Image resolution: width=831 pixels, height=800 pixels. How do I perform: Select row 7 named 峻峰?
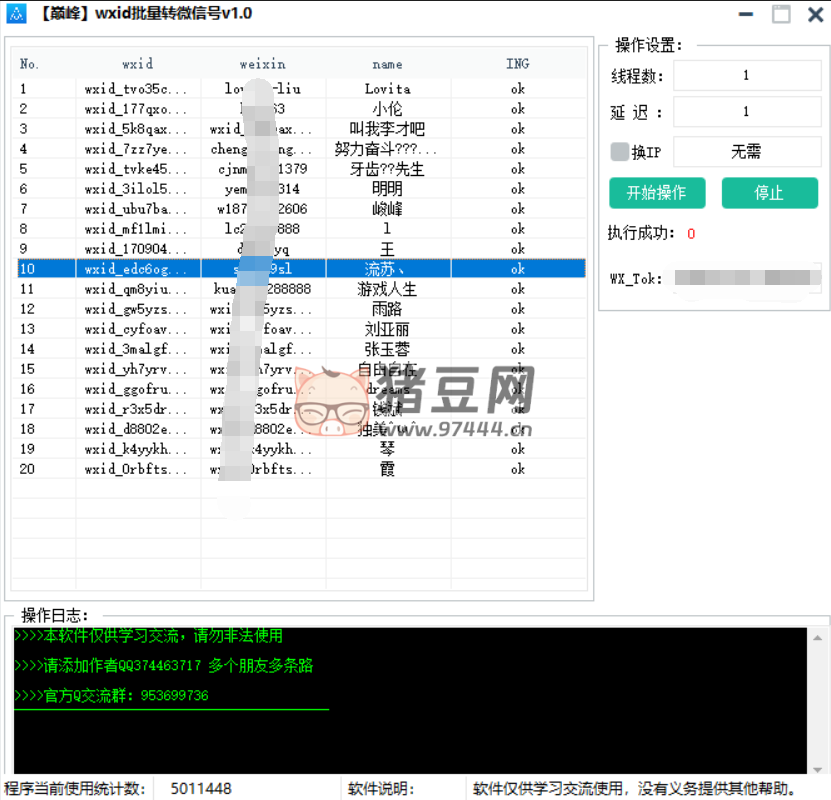click(387, 209)
